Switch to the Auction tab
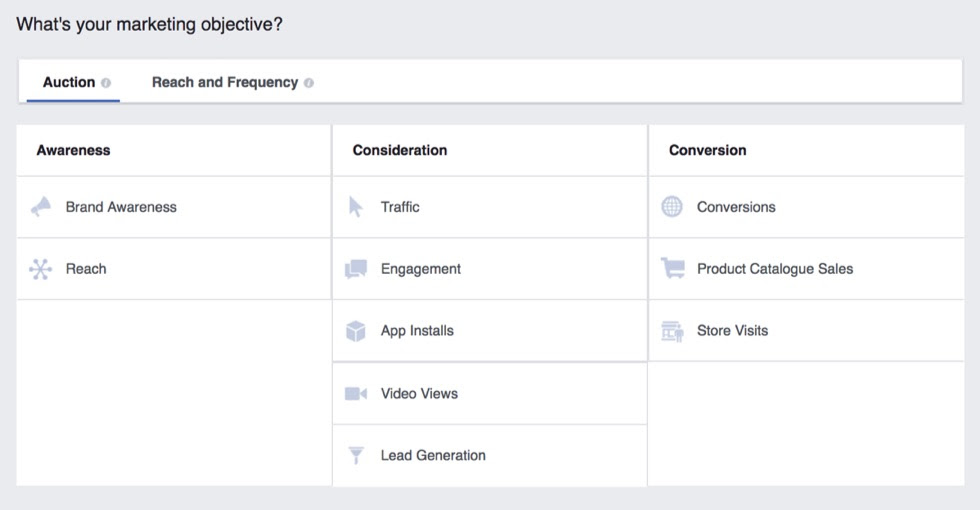 coord(73,82)
